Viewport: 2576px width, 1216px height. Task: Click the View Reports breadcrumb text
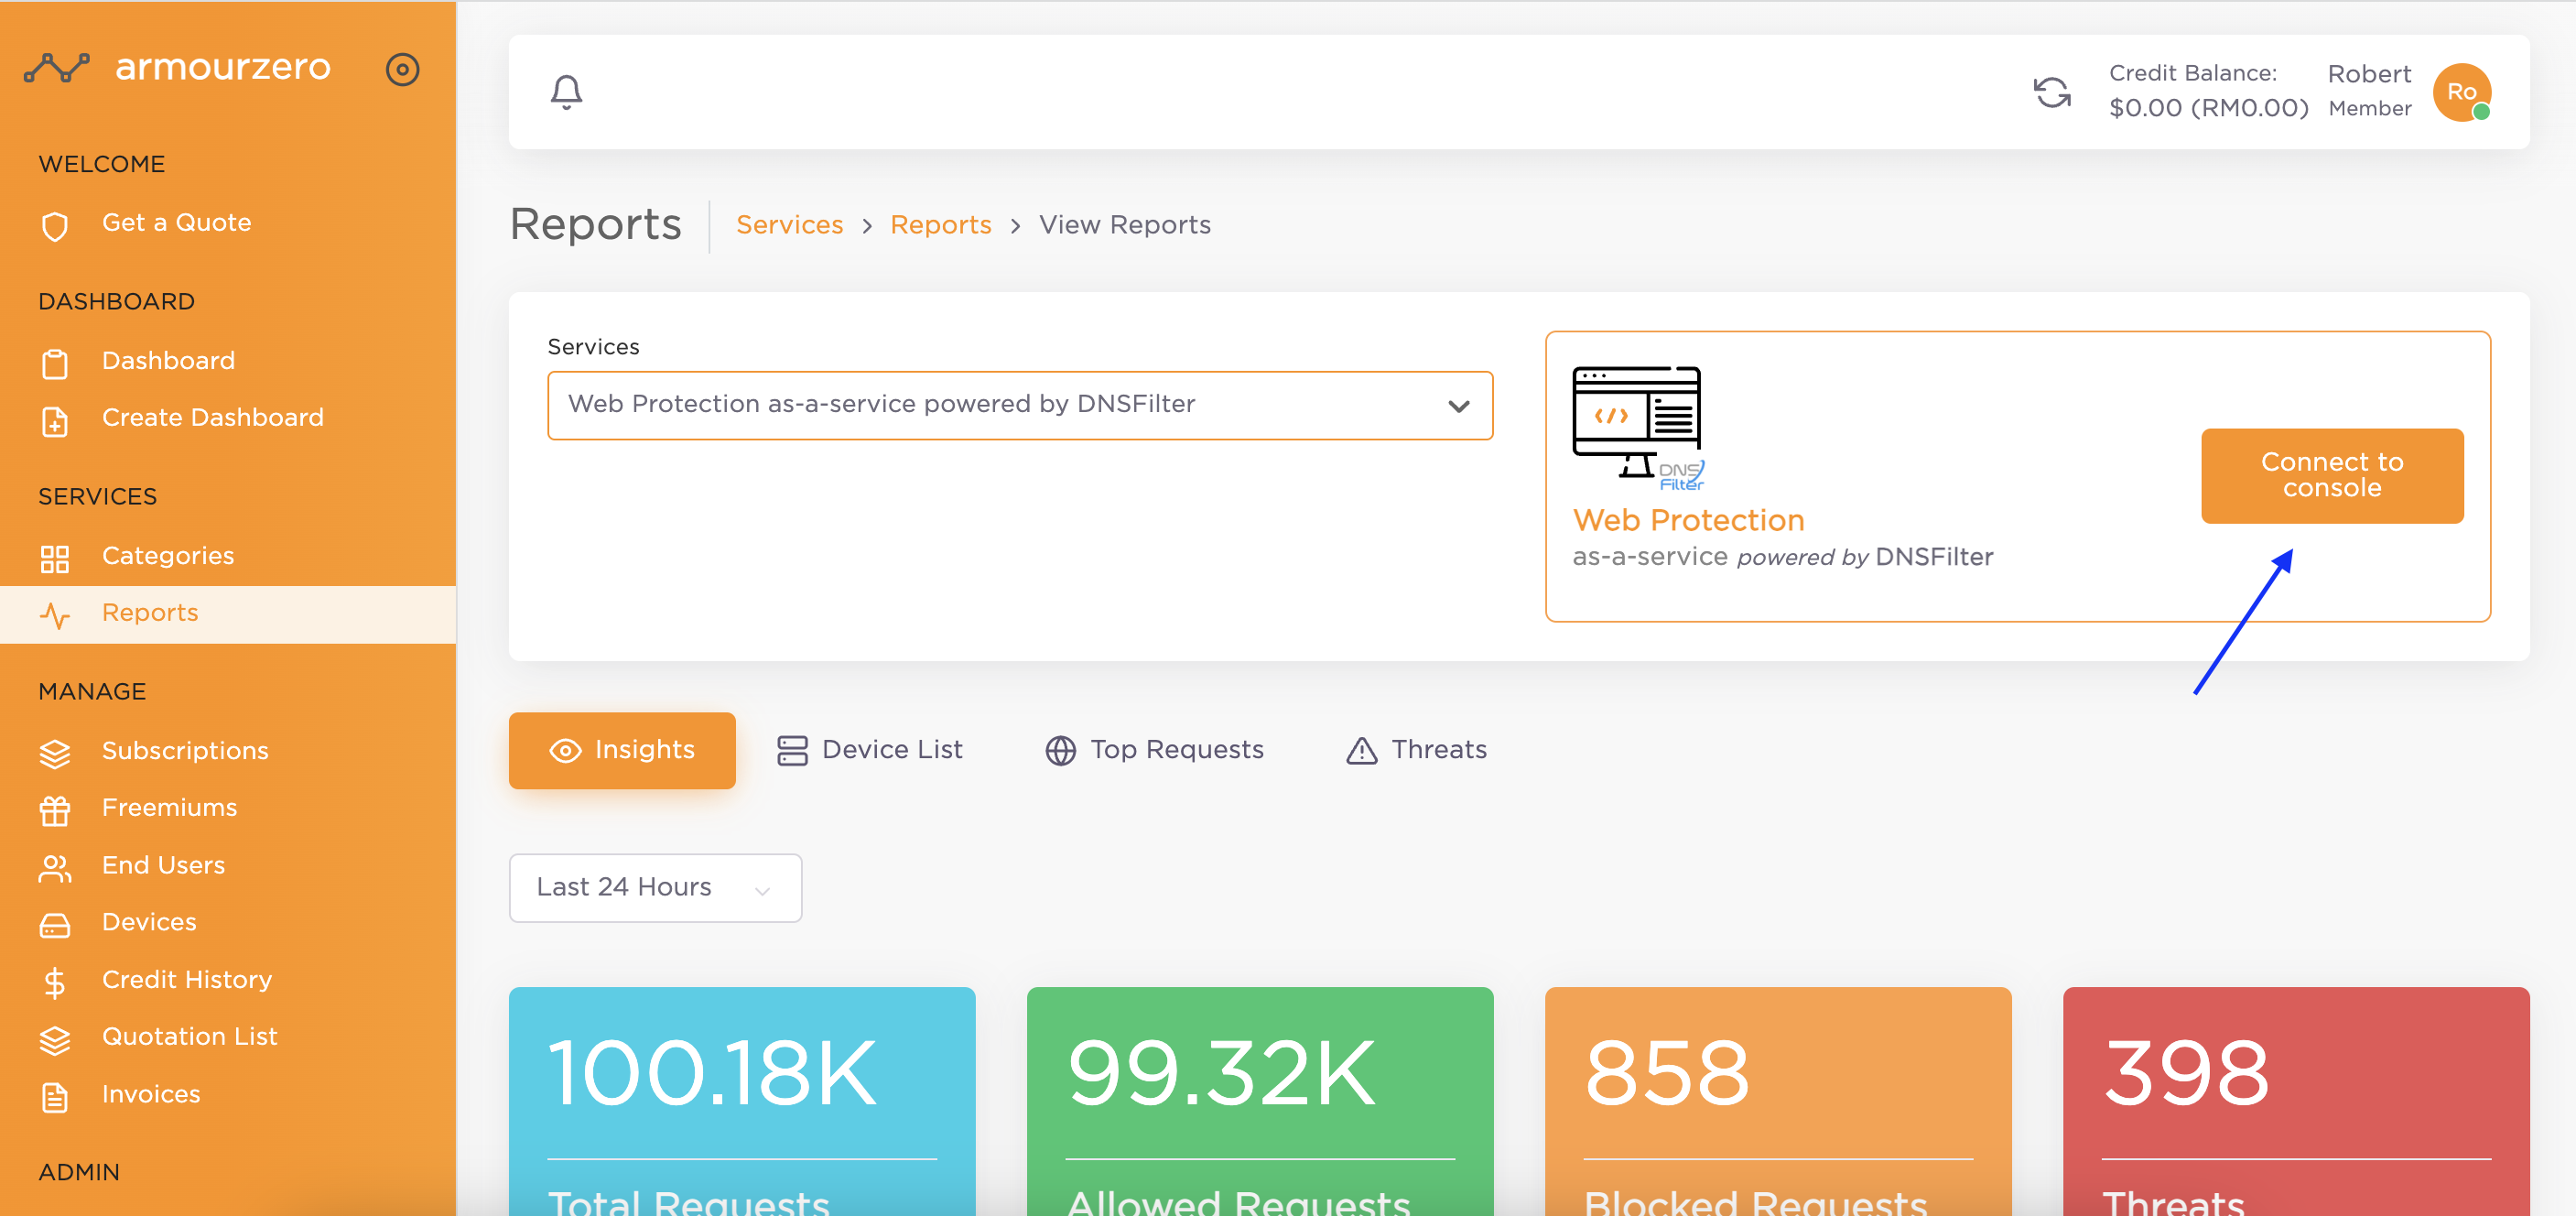tap(1124, 225)
